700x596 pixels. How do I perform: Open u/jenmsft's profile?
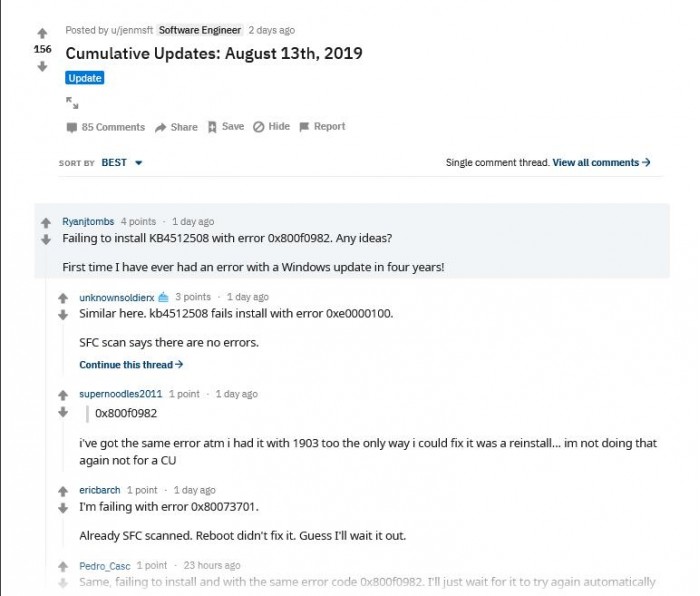[x=129, y=30]
